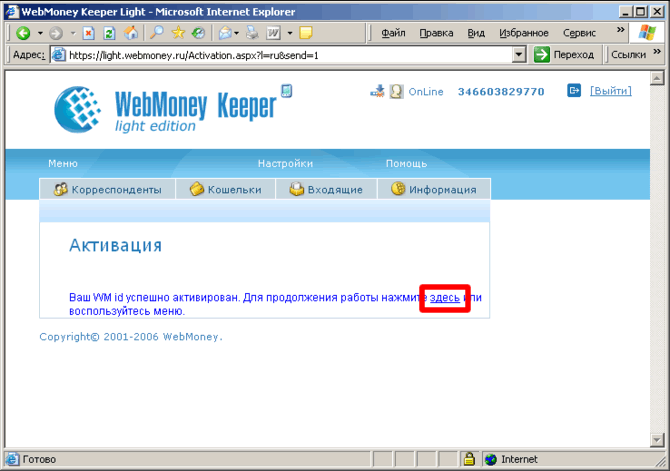
Task: Open the Вид menu
Action: tap(476, 33)
